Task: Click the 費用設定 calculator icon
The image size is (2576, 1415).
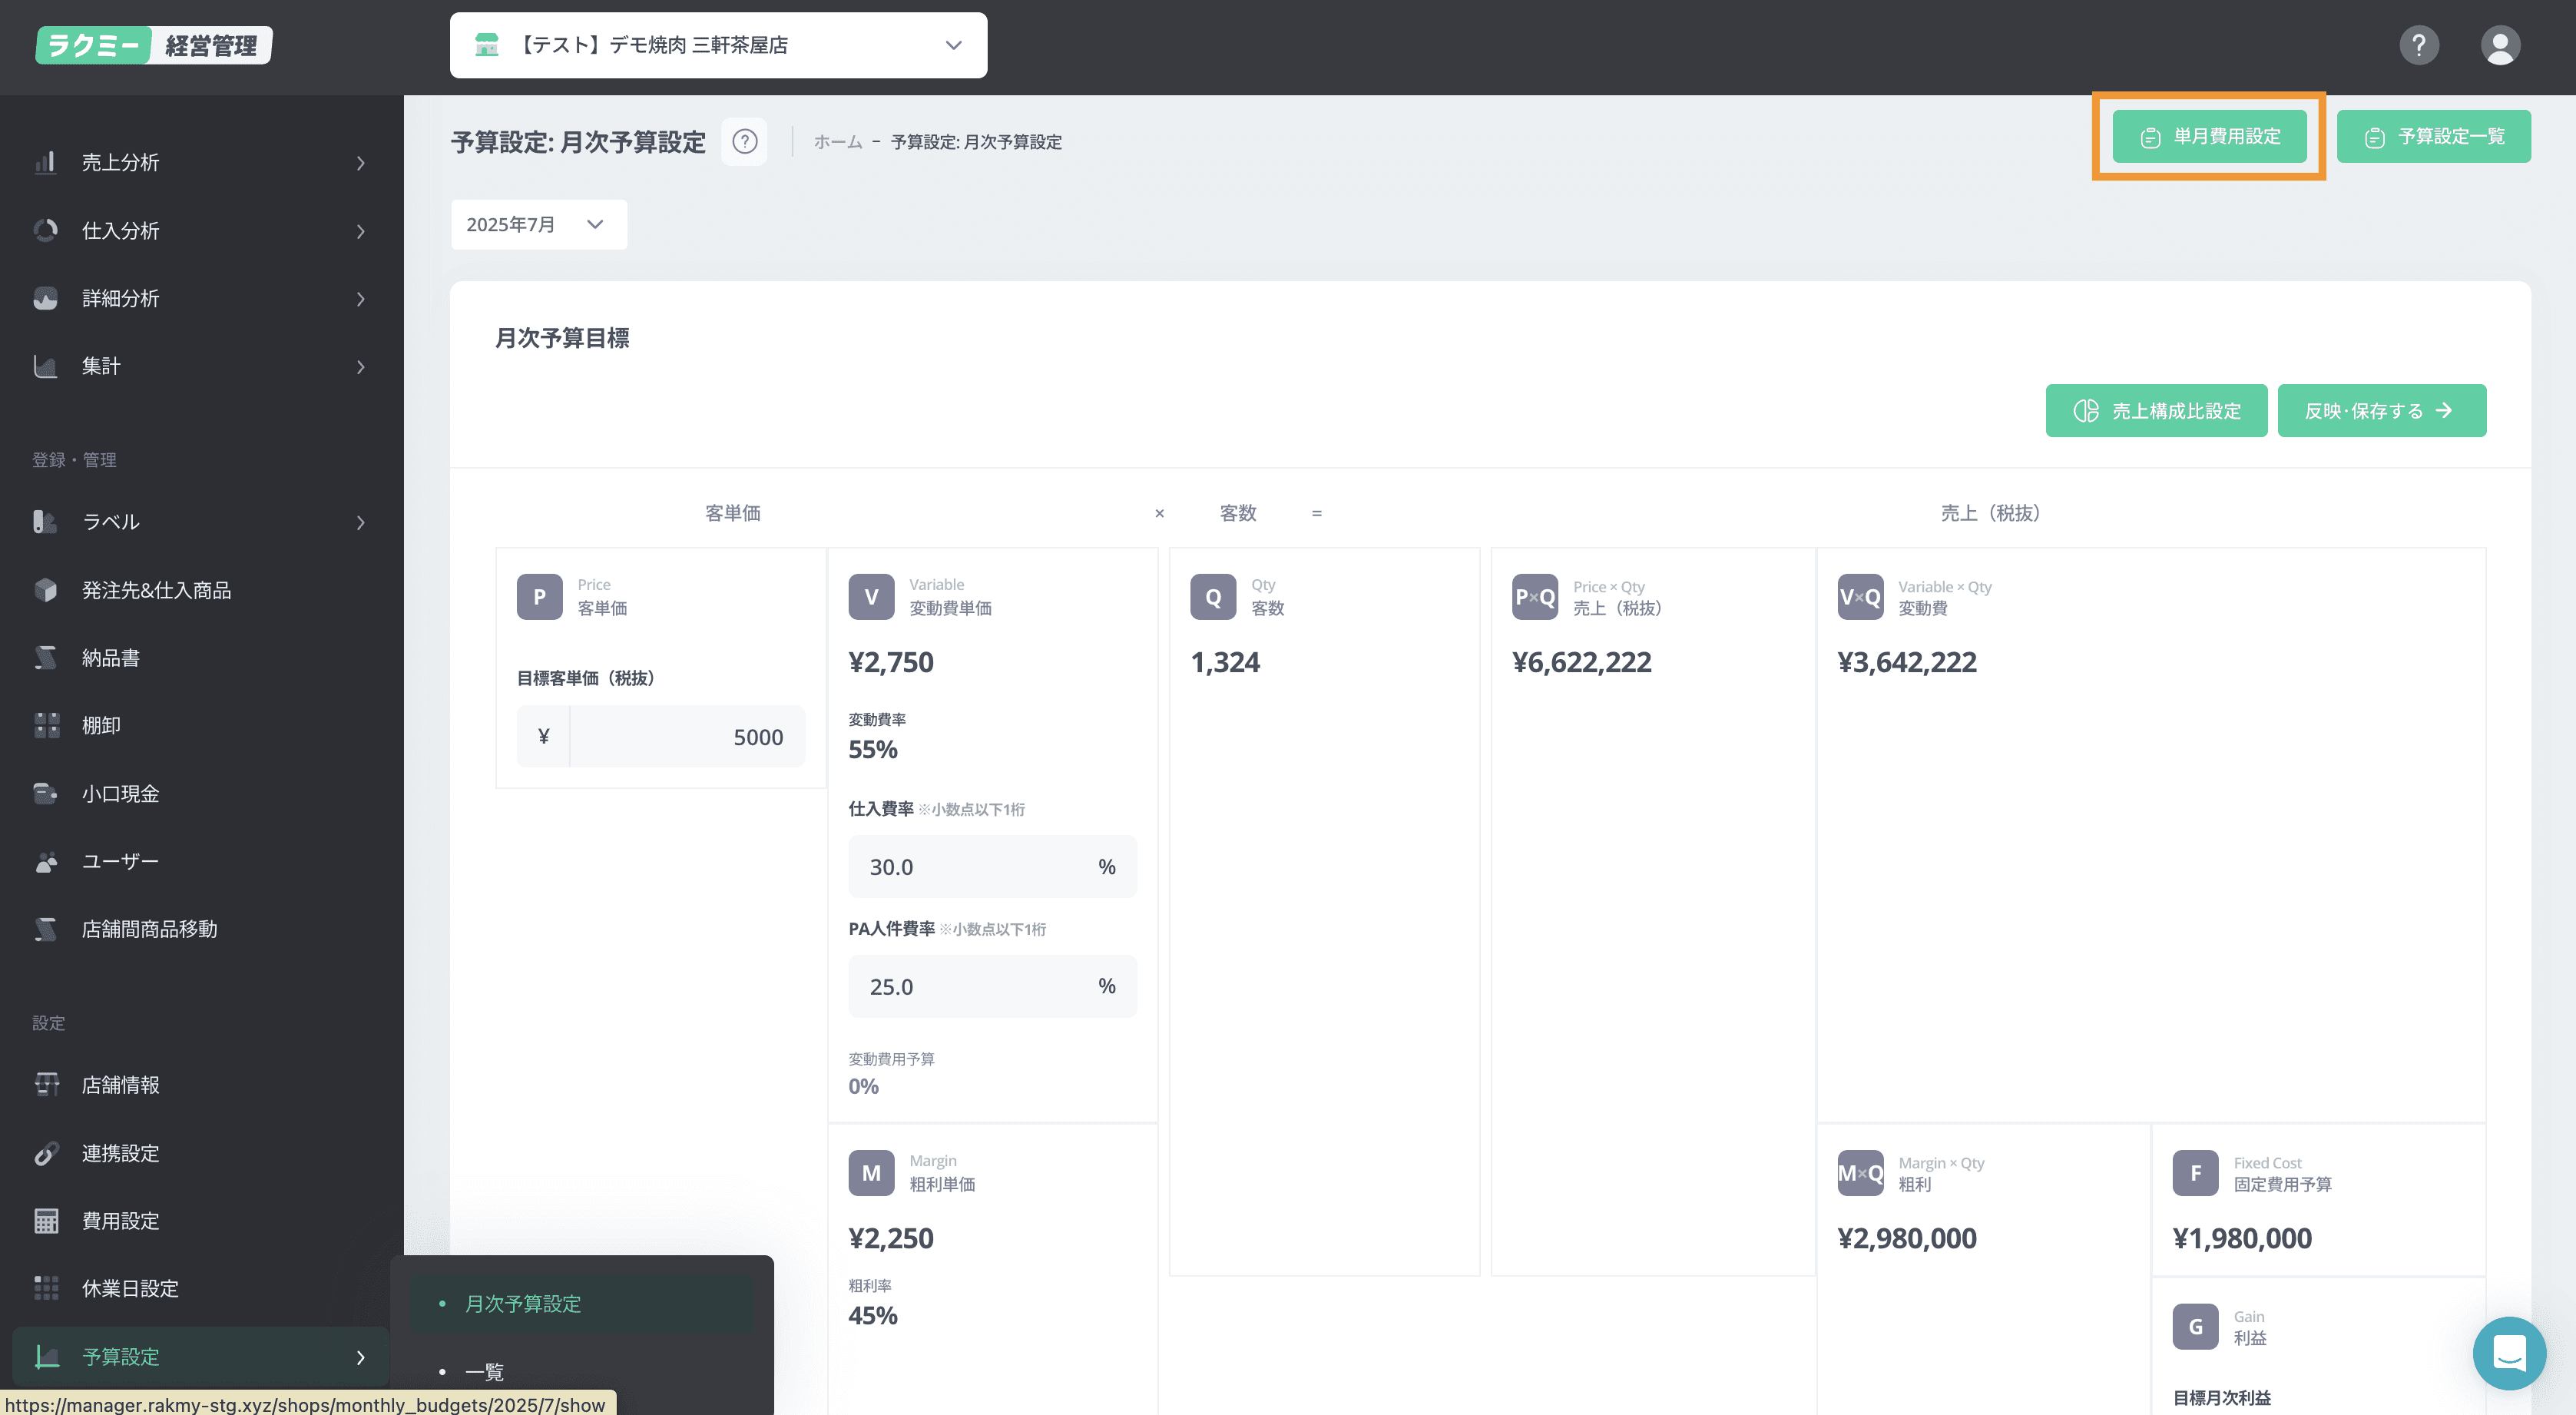Action: pos(46,1220)
